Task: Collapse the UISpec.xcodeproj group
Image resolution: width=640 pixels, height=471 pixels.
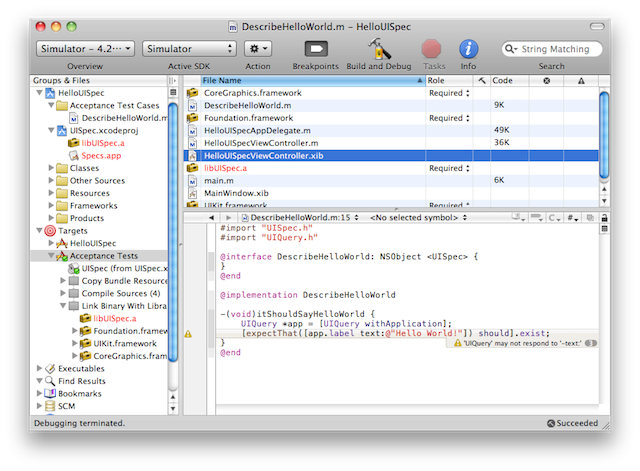Action: 51,130
